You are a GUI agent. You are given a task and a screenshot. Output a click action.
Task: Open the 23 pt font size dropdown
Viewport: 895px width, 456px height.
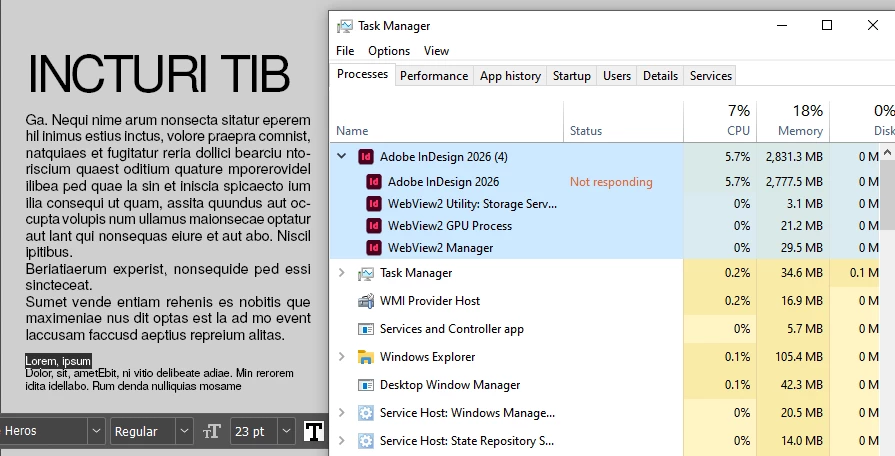286,431
